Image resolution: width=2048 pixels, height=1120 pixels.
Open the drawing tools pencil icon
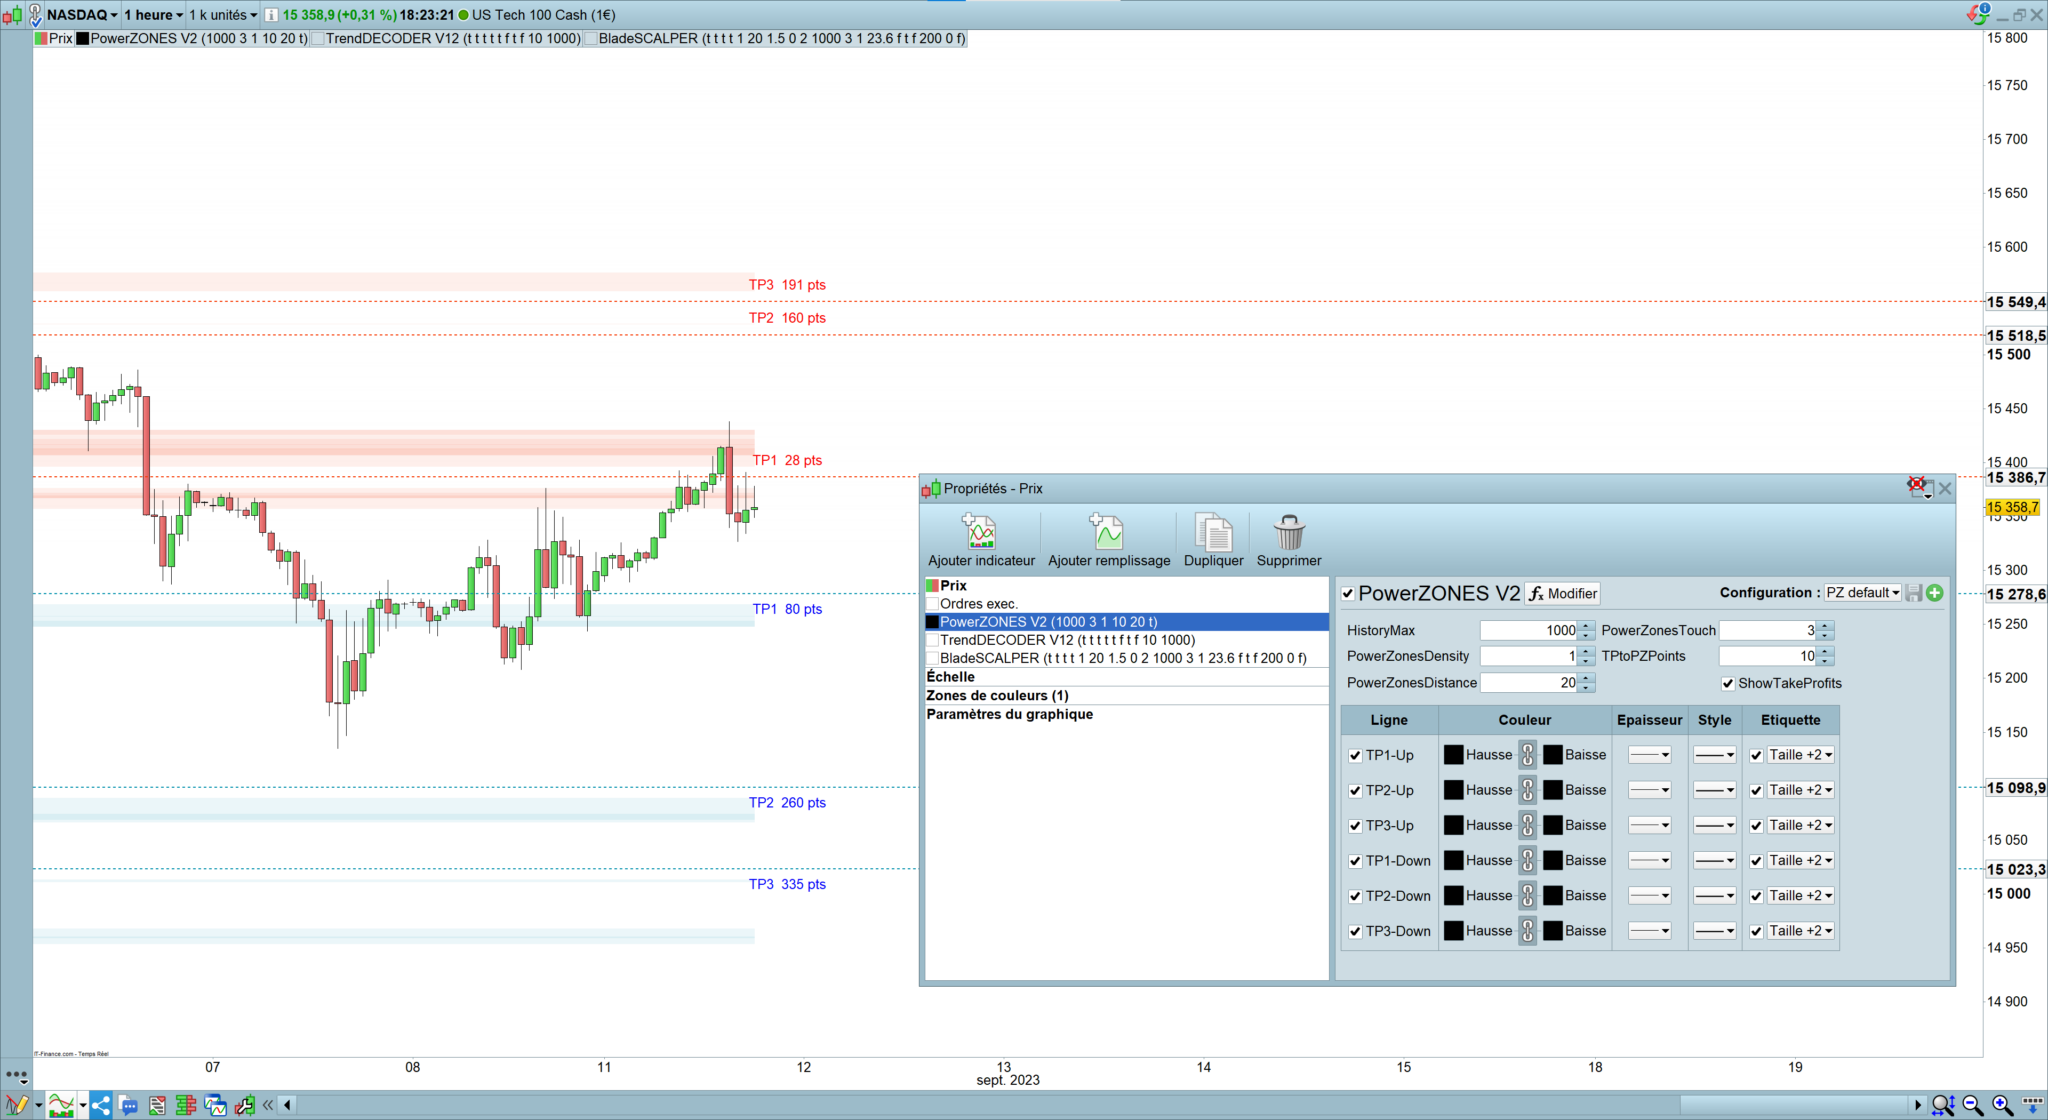point(17,1105)
